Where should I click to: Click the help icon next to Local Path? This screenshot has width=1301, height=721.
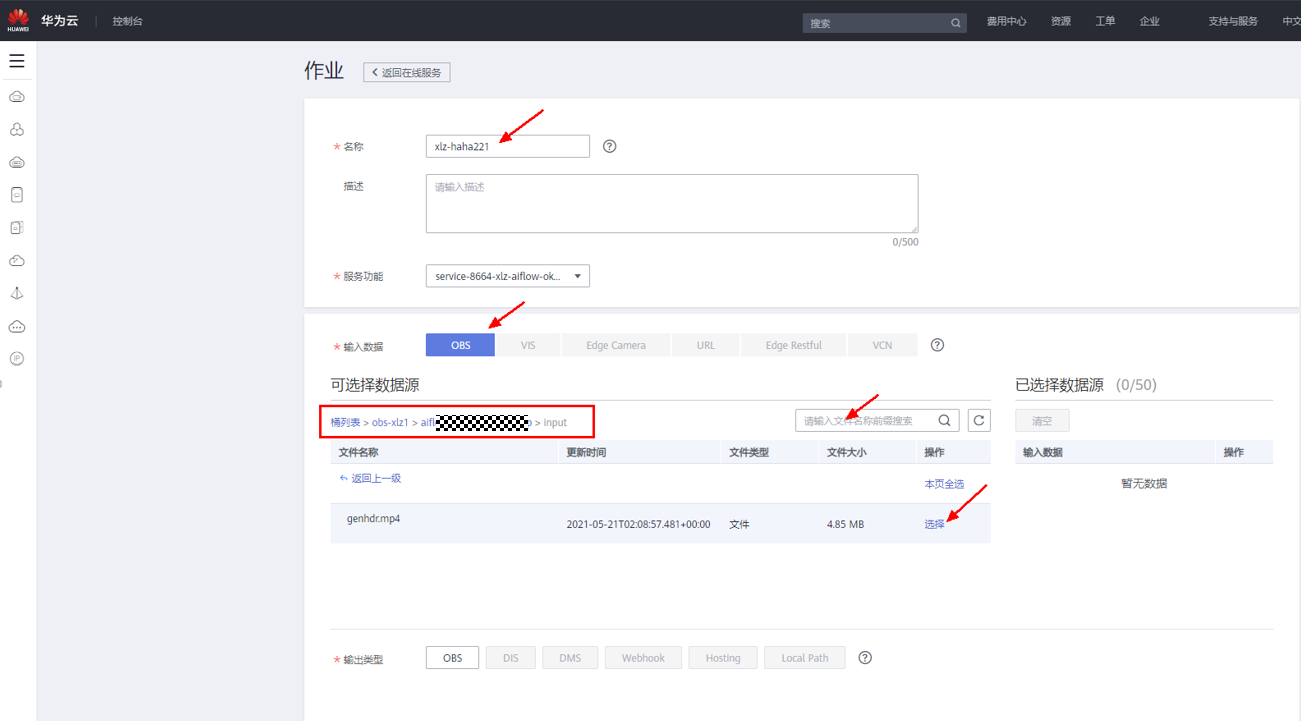[865, 658]
